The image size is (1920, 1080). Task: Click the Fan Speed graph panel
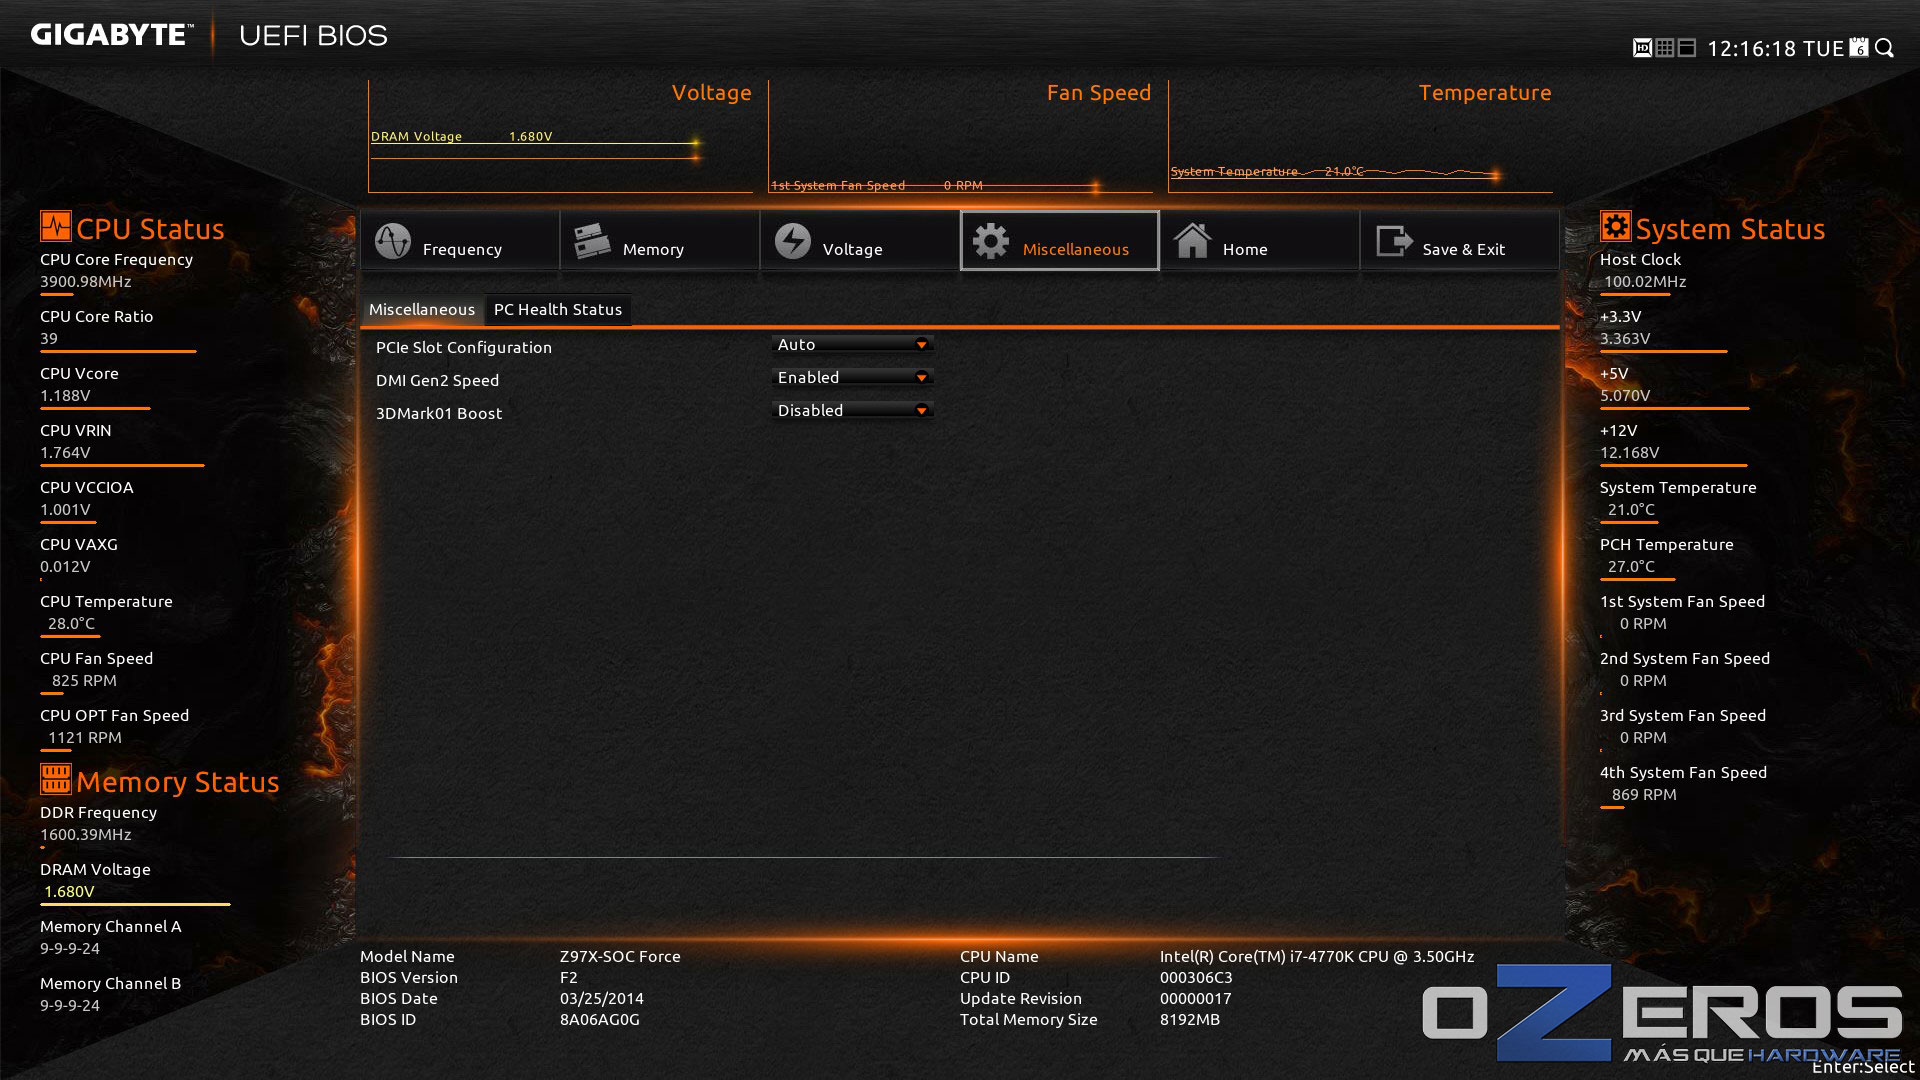click(960, 137)
